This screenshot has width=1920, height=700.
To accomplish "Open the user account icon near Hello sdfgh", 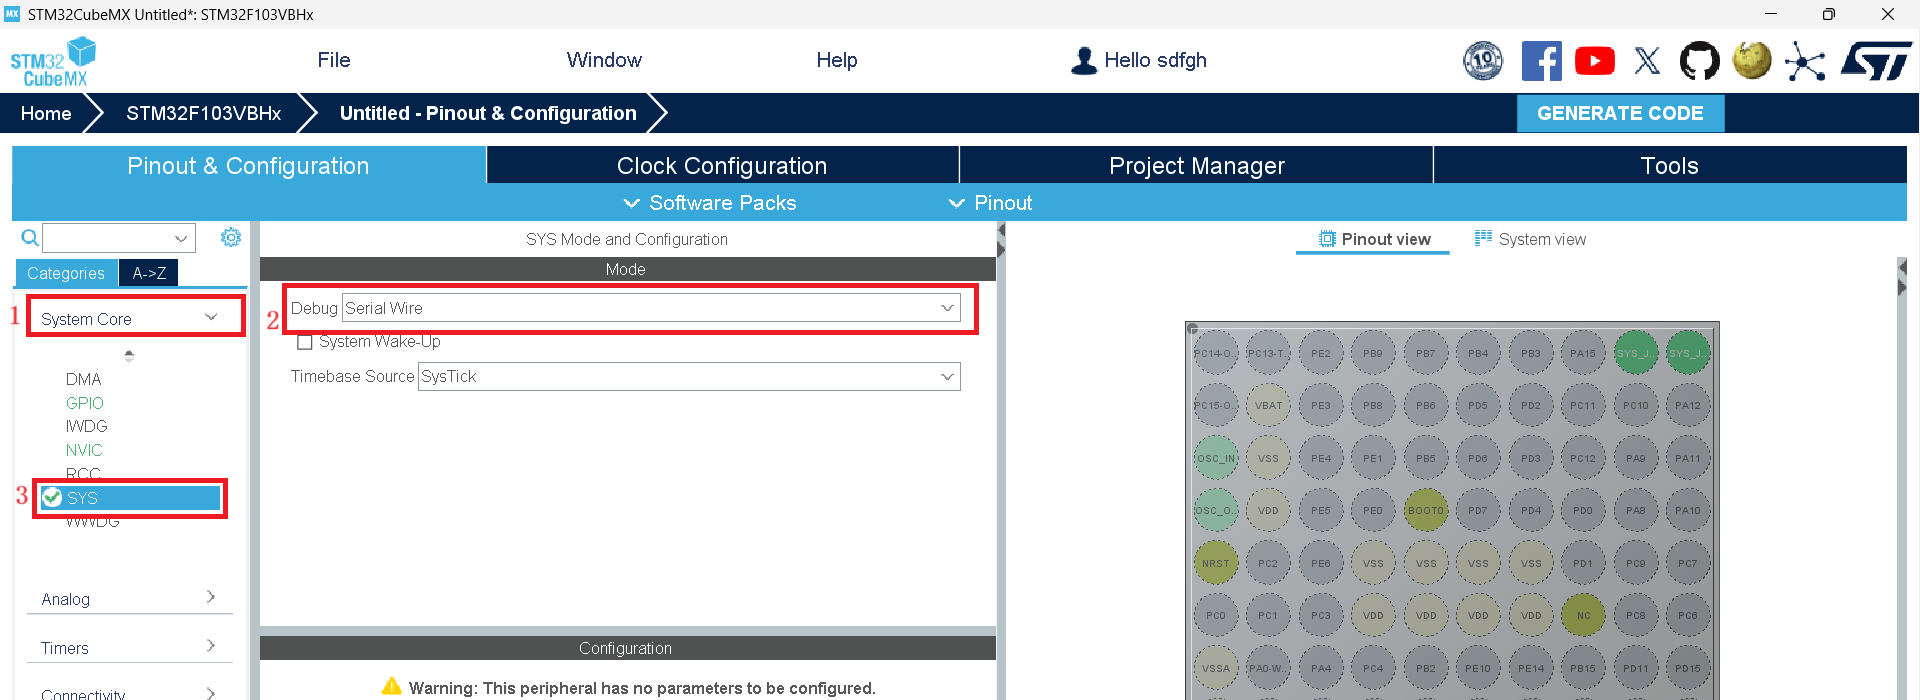I will pos(1083,61).
